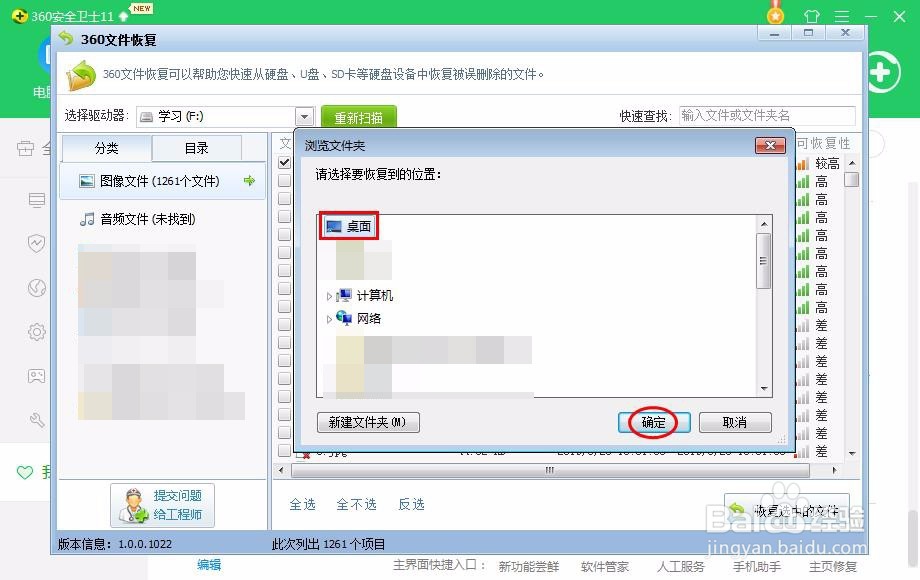This screenshot has width=920, height=580.
Task: Select 桌面 in the folder tree
Action: [349, 226]
